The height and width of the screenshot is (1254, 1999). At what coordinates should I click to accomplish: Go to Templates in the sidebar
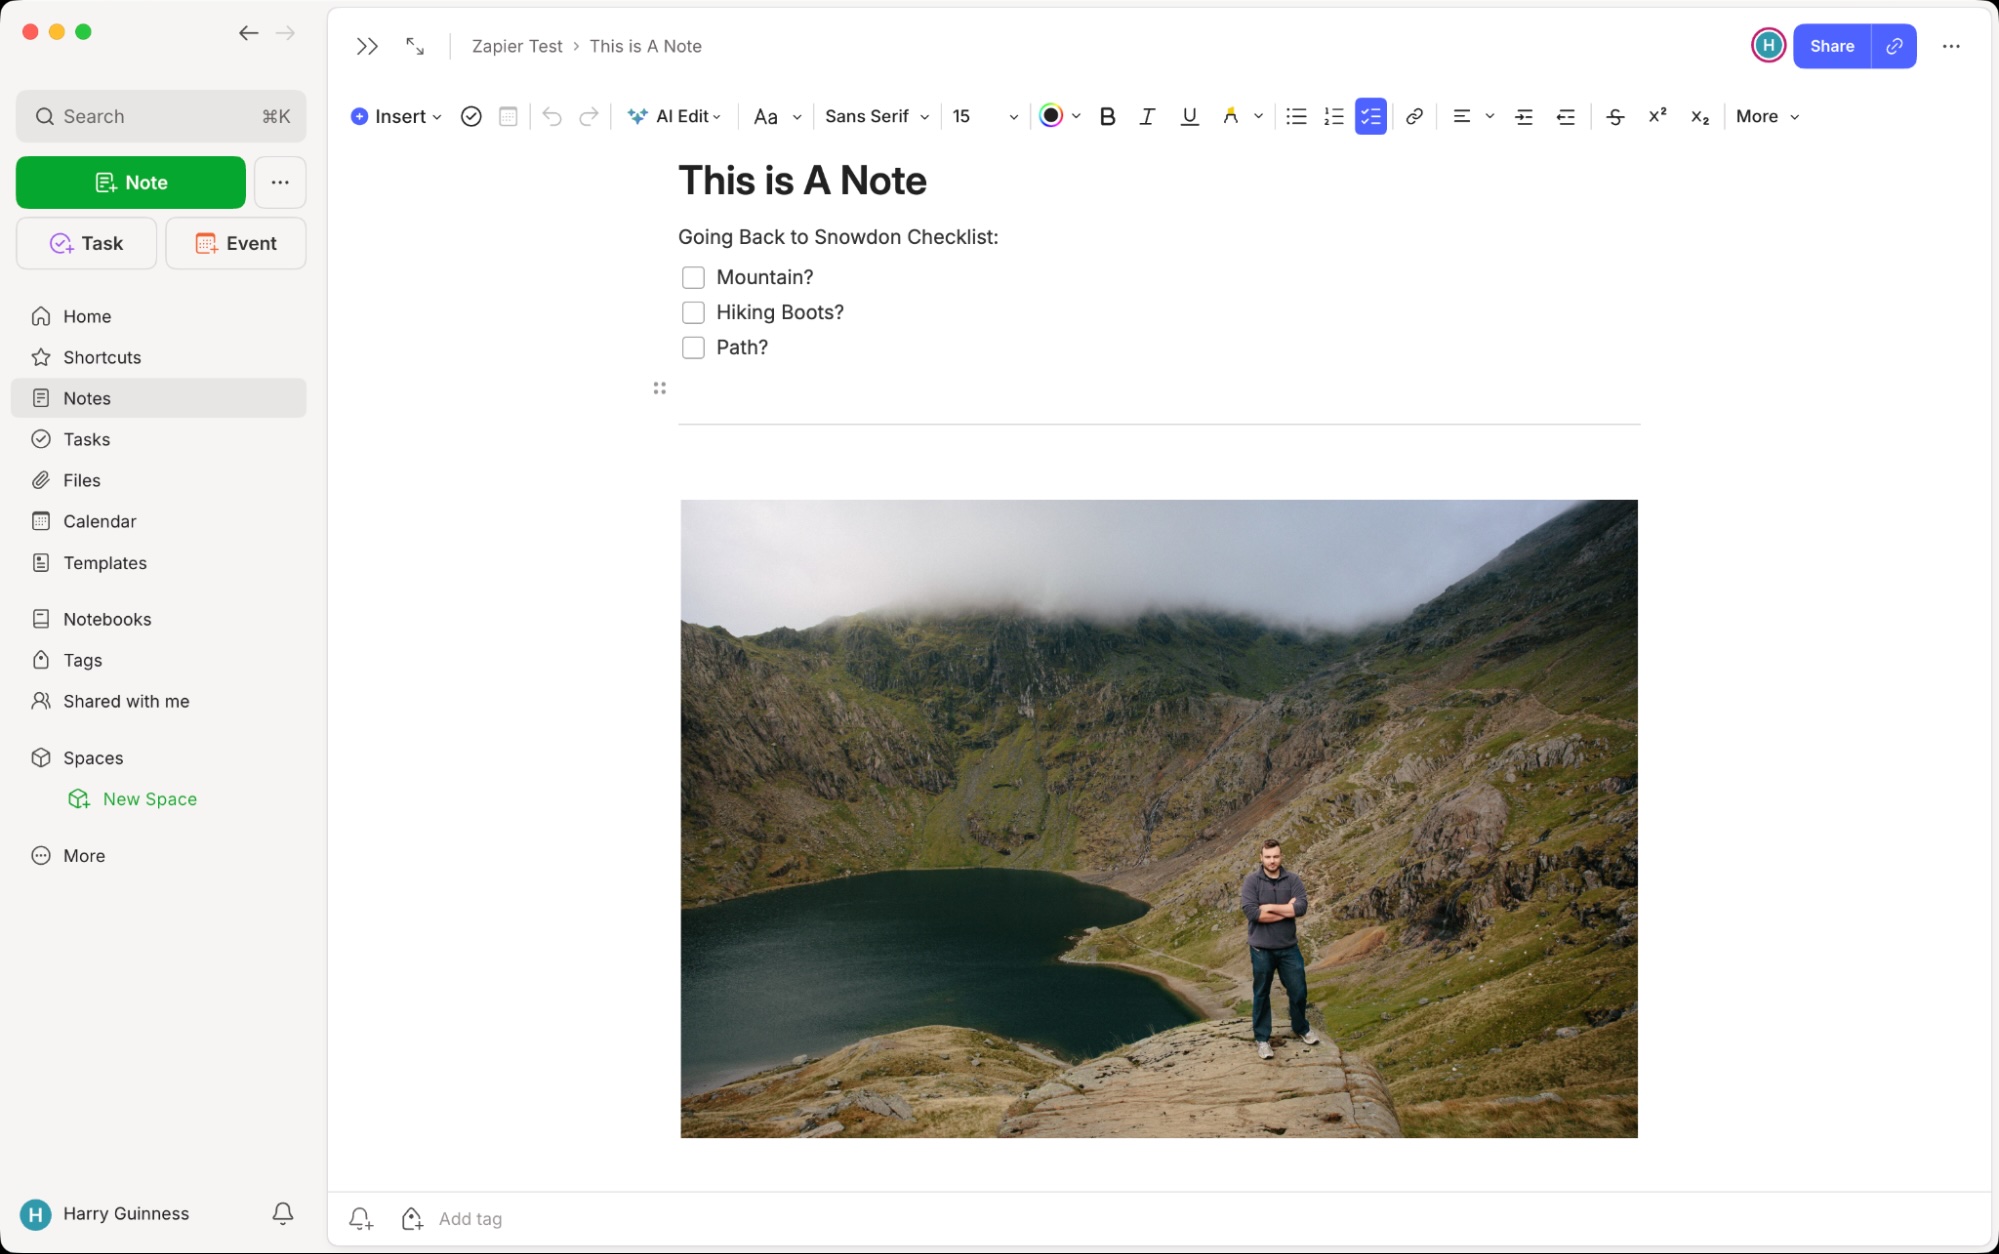pos(104,562)
